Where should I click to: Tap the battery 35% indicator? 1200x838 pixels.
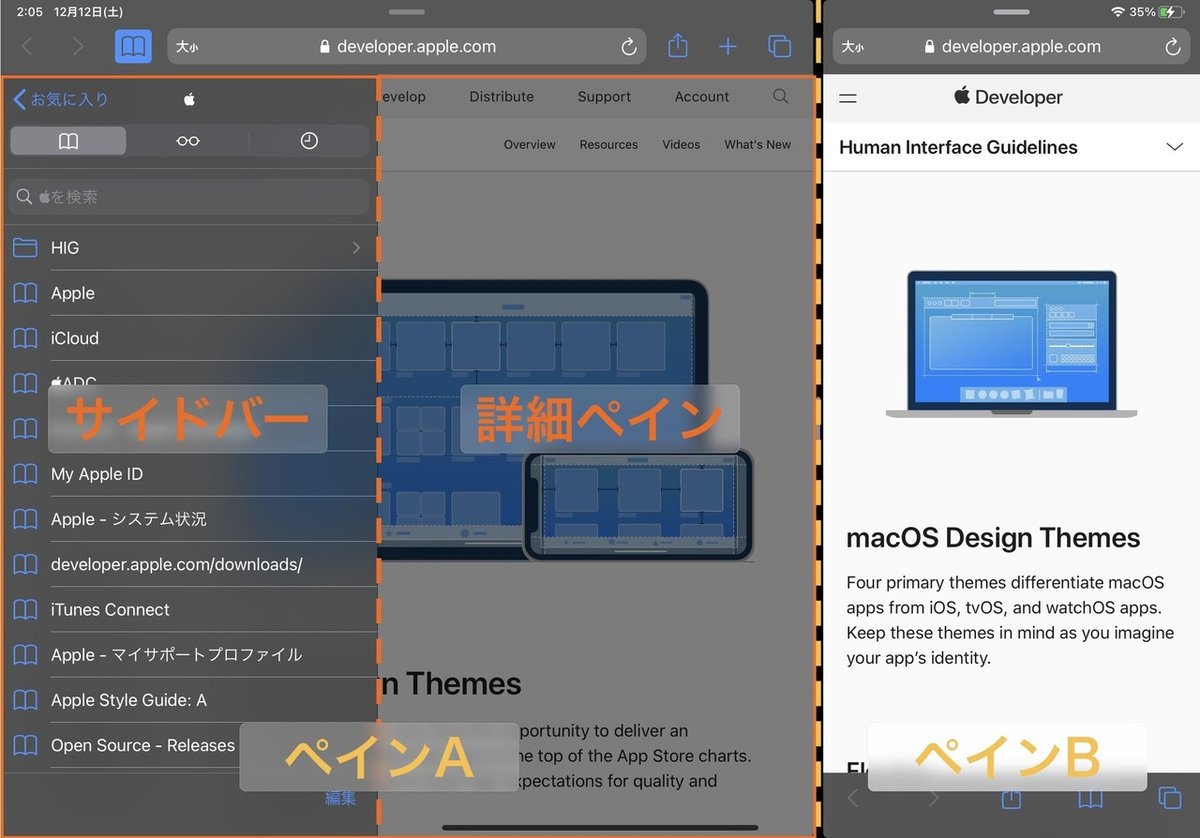pyautogui.click(x=1157, y=12)
